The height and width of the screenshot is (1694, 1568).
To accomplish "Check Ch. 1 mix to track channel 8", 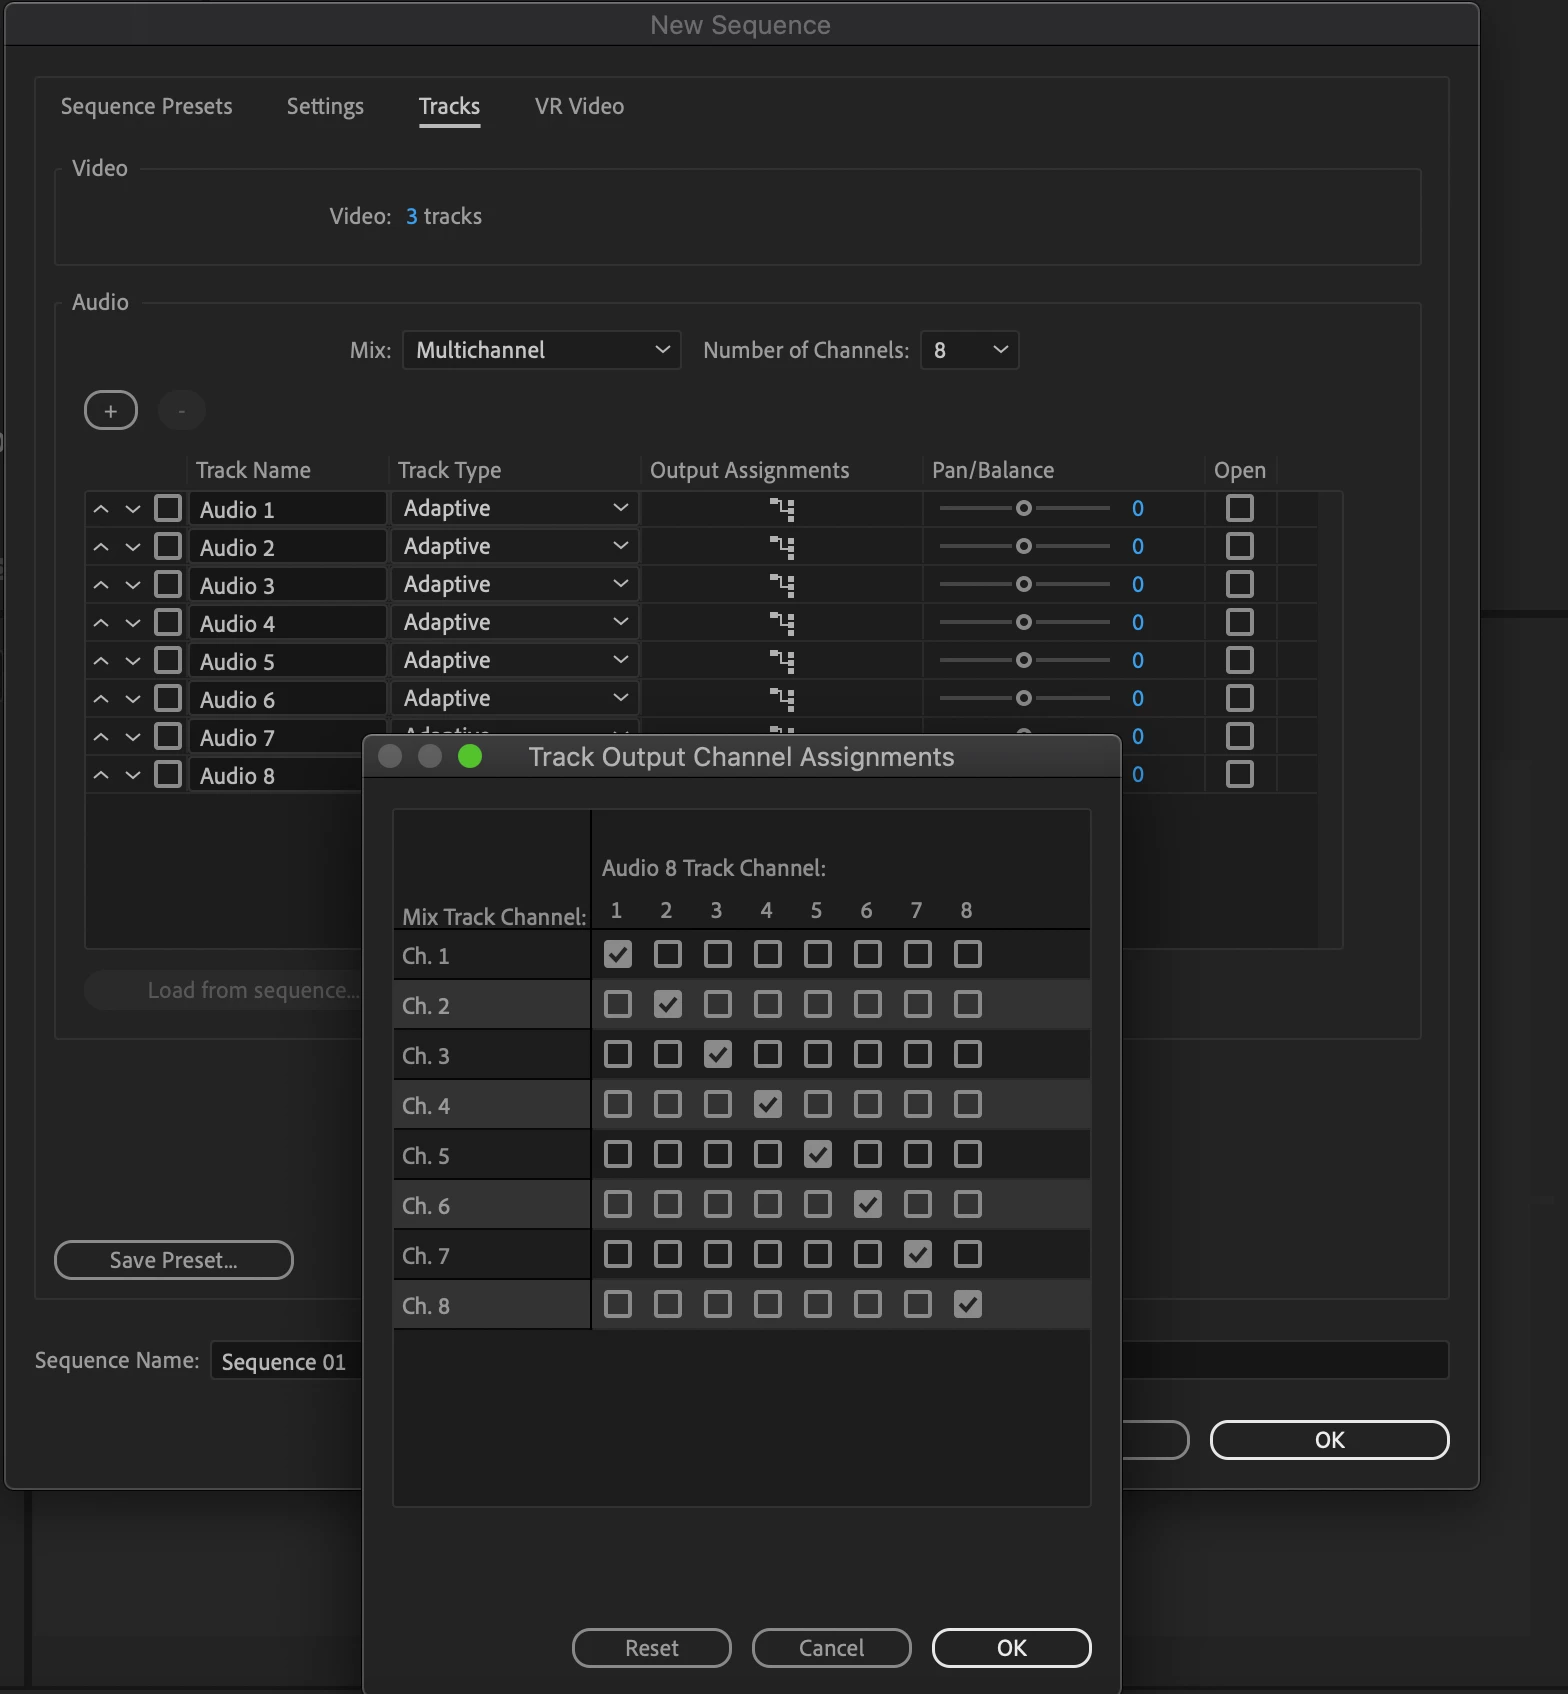I will (968, 954).
